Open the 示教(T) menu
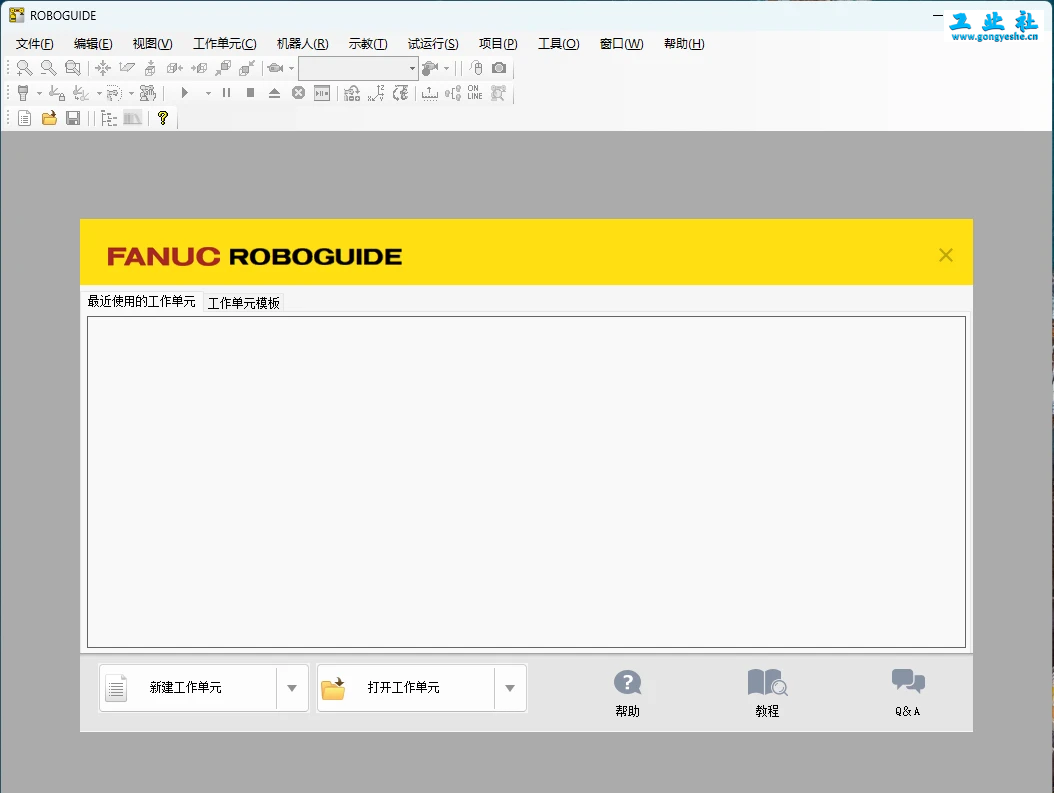 (368, 44)
